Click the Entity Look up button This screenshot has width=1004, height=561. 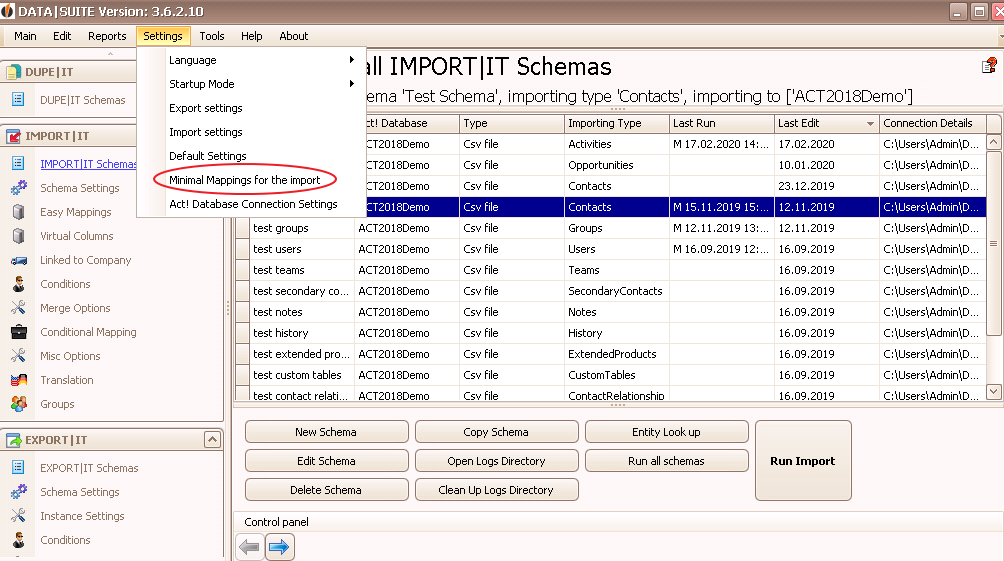[x=667, y=432]
